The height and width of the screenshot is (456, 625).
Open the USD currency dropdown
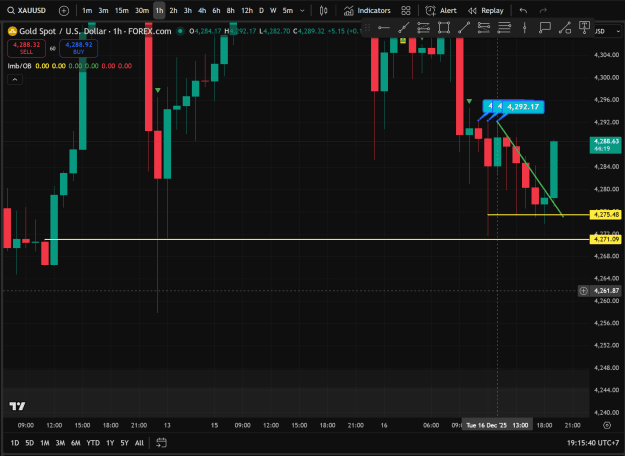(x=607, y=31)
